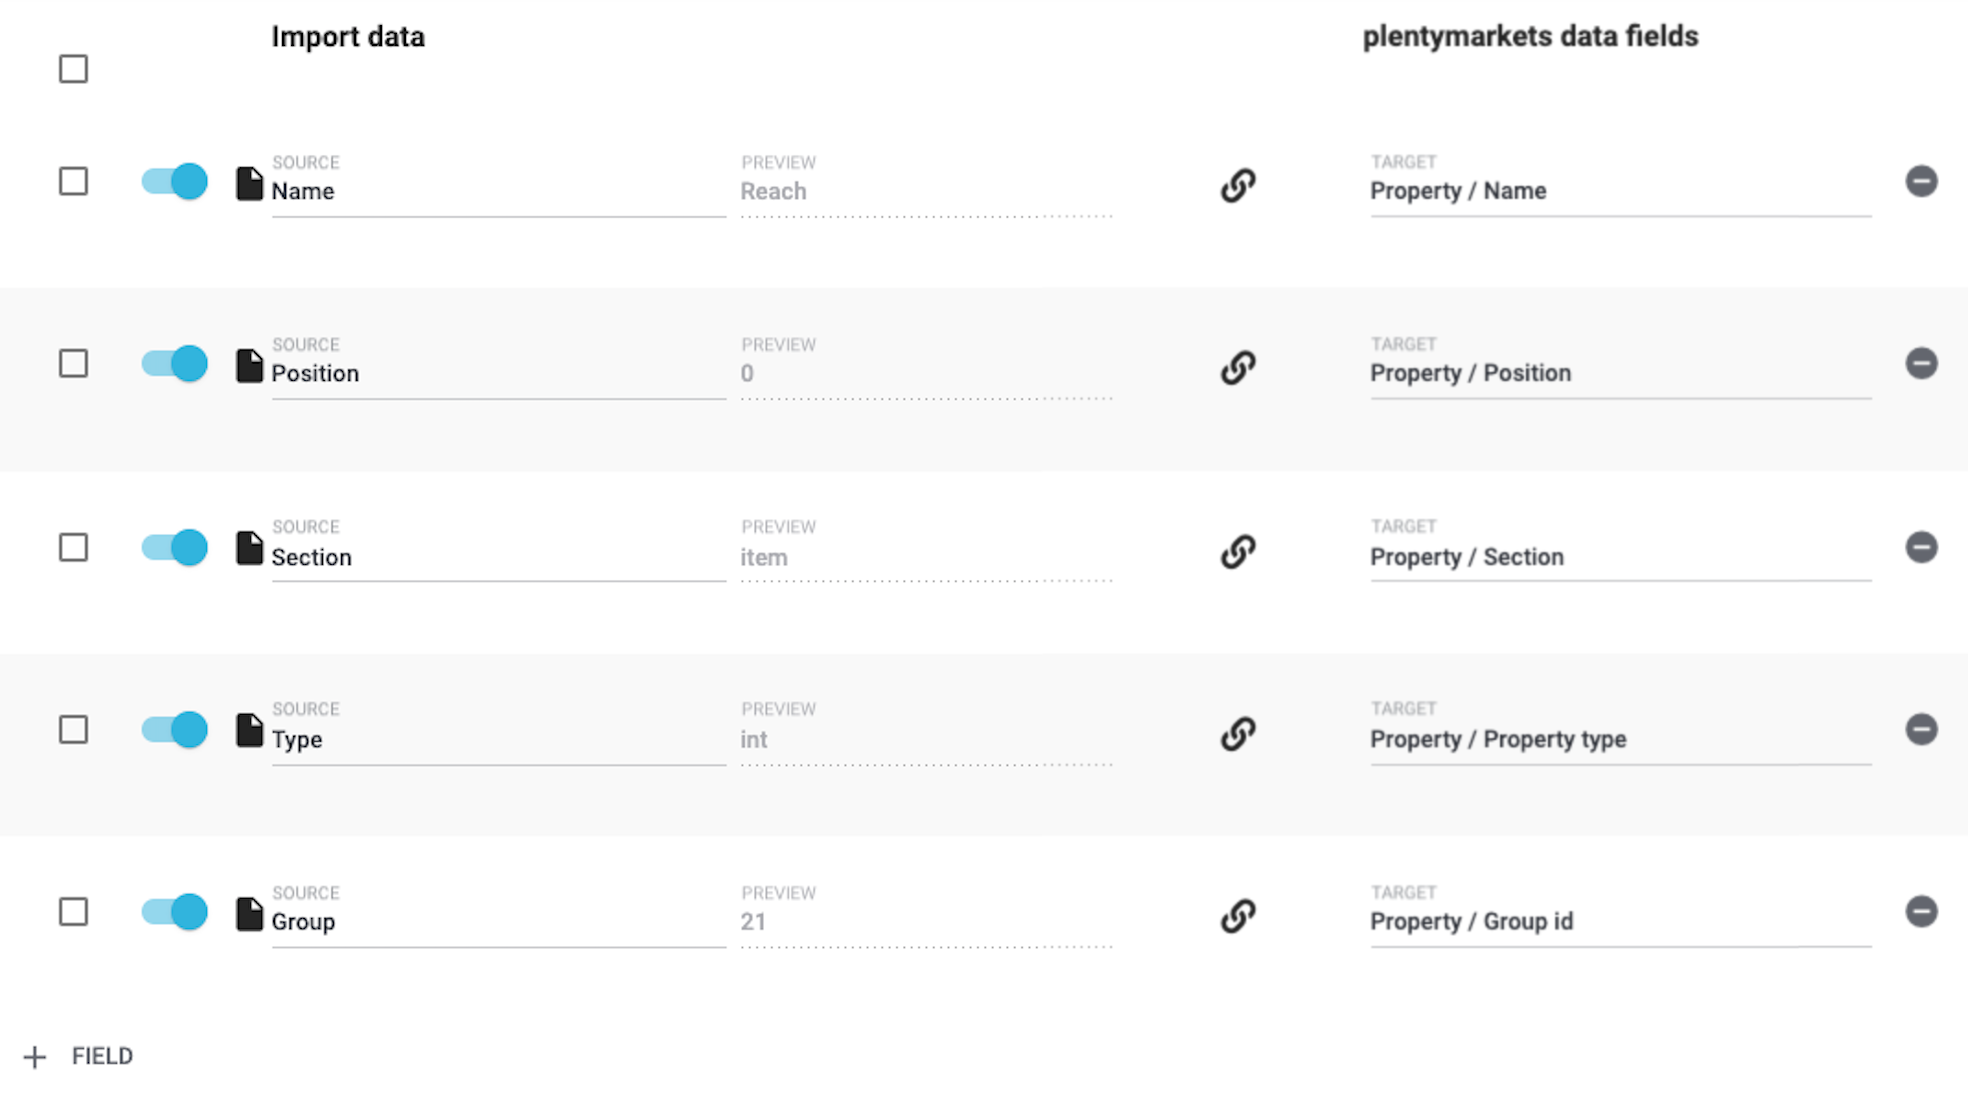1968x1110 pixels.
Task: Click the file icon beside the Type source
Action: tap(249, 731)
